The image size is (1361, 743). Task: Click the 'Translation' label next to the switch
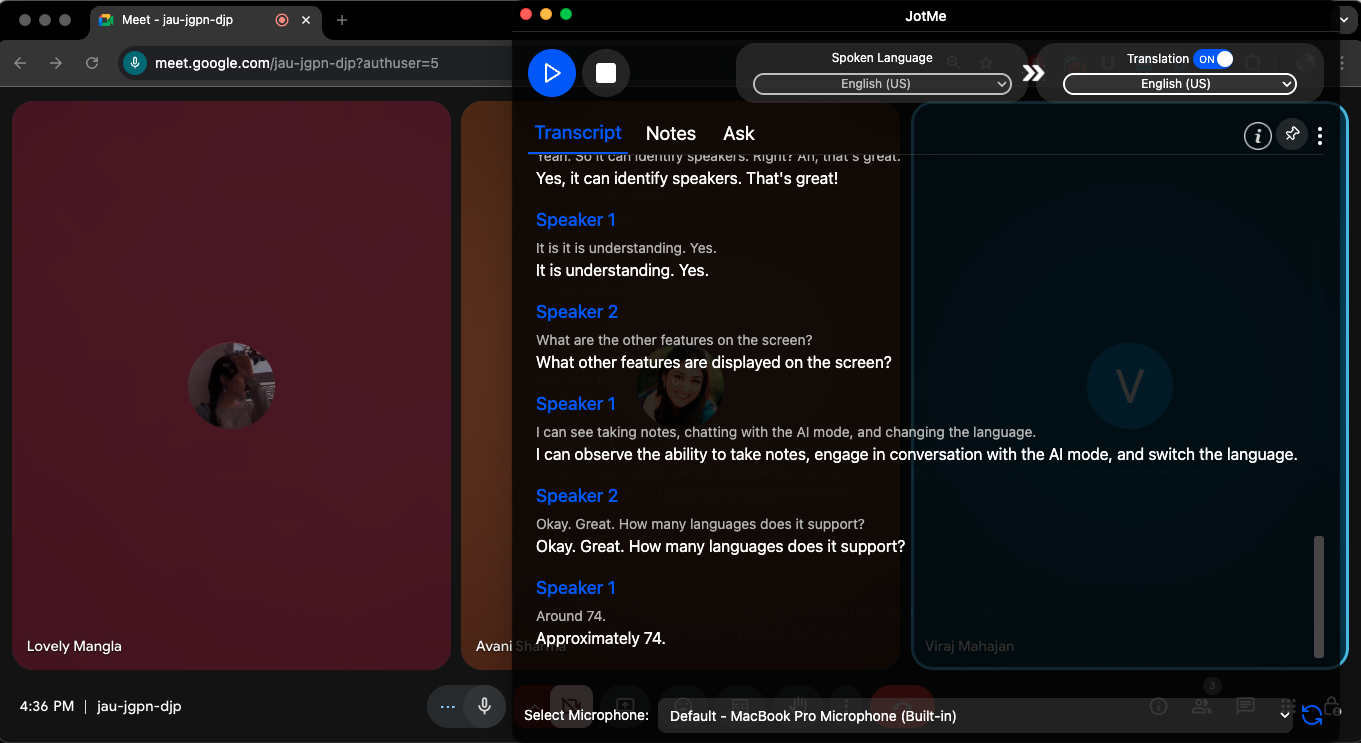[1158, 59]
